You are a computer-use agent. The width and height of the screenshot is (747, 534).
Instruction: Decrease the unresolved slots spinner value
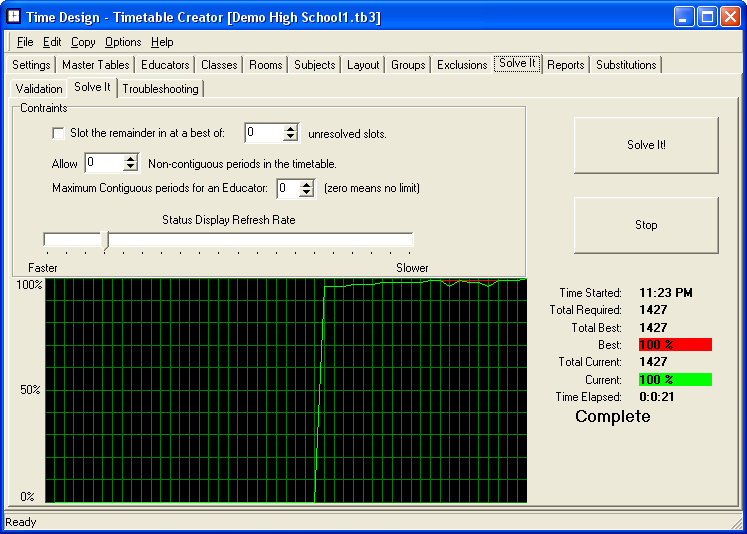click(291, 138)
